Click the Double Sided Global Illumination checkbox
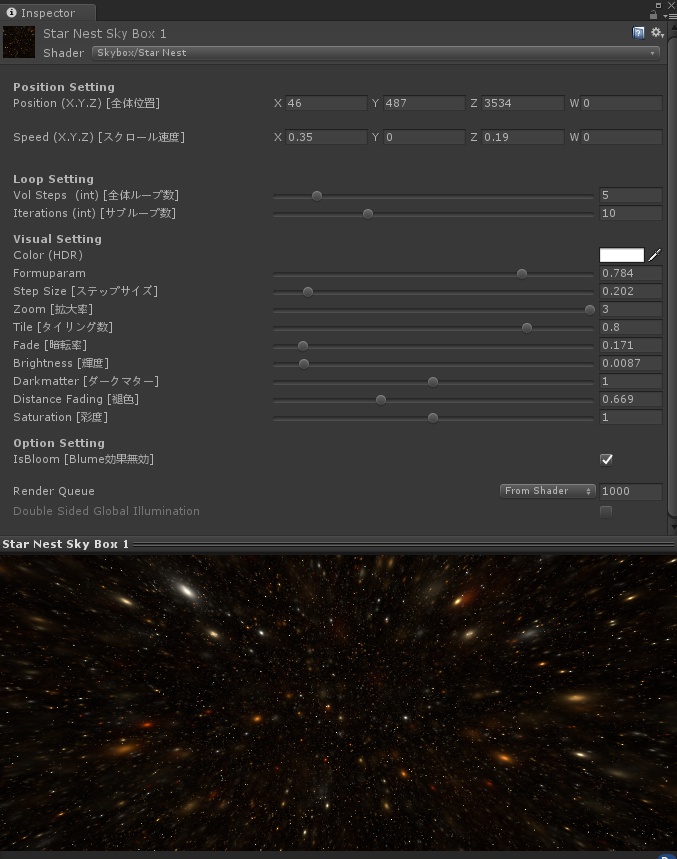The height and width of the screenshot is (859, 677). [606, 511]
